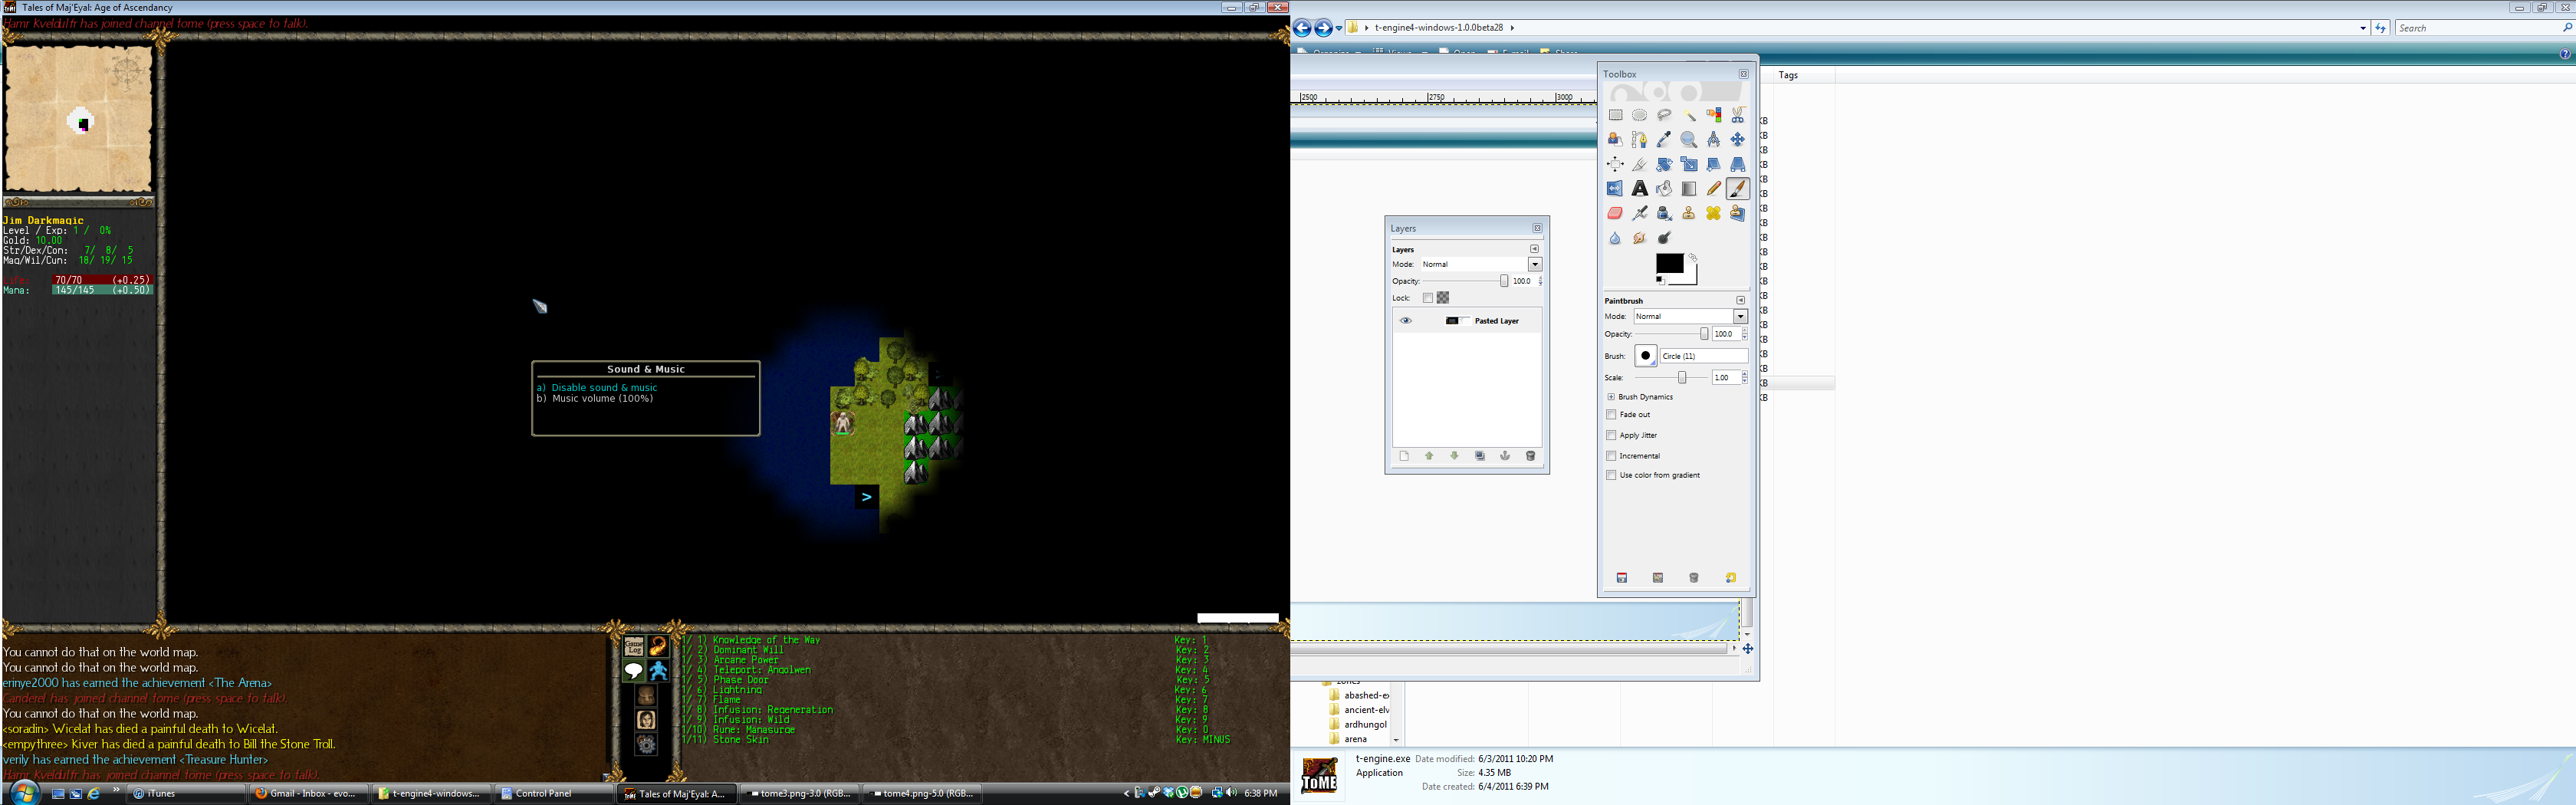
Task: Go back in the Explorer window
Action: click(1302, 28)
